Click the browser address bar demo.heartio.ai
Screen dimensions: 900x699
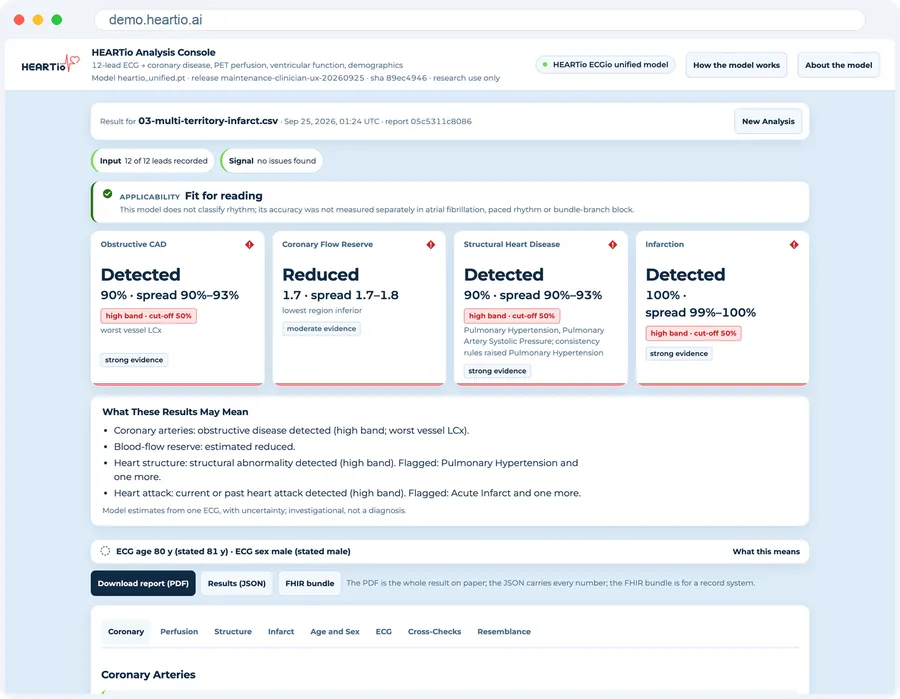[x=479, y=20]
